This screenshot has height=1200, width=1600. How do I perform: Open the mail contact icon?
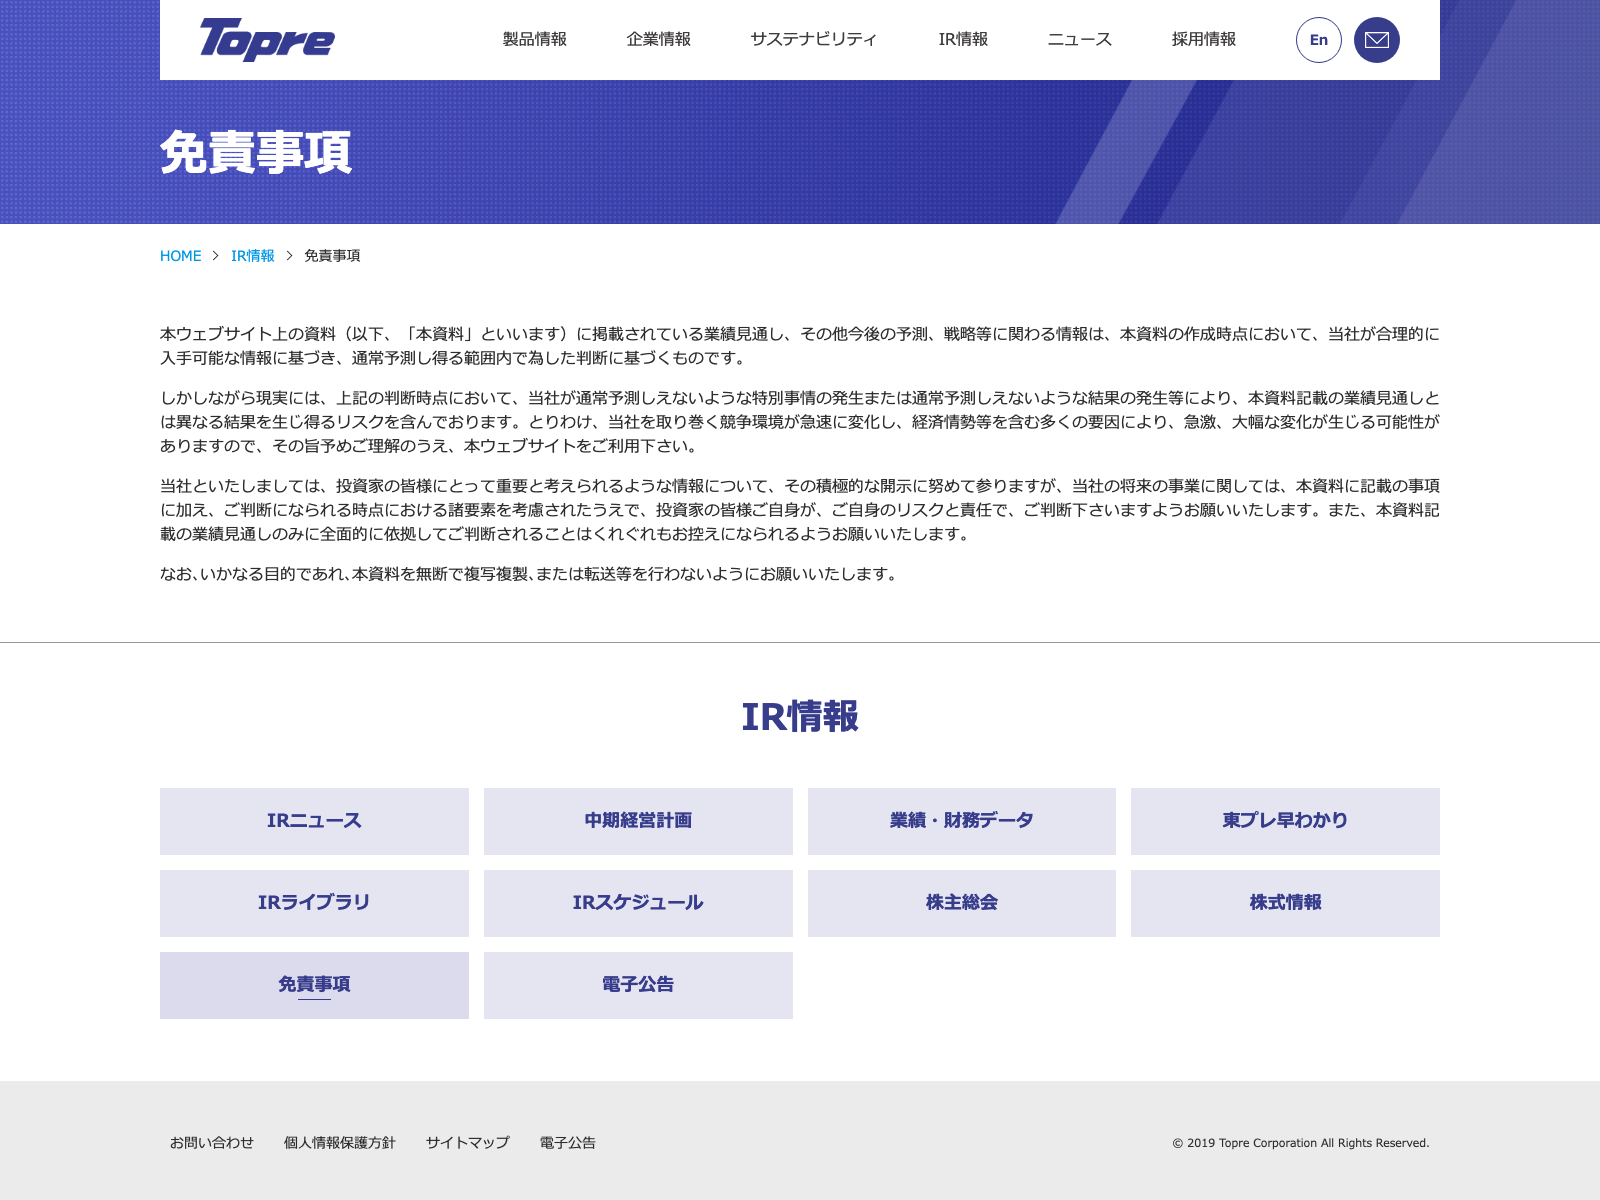[x=1376, y=40]
